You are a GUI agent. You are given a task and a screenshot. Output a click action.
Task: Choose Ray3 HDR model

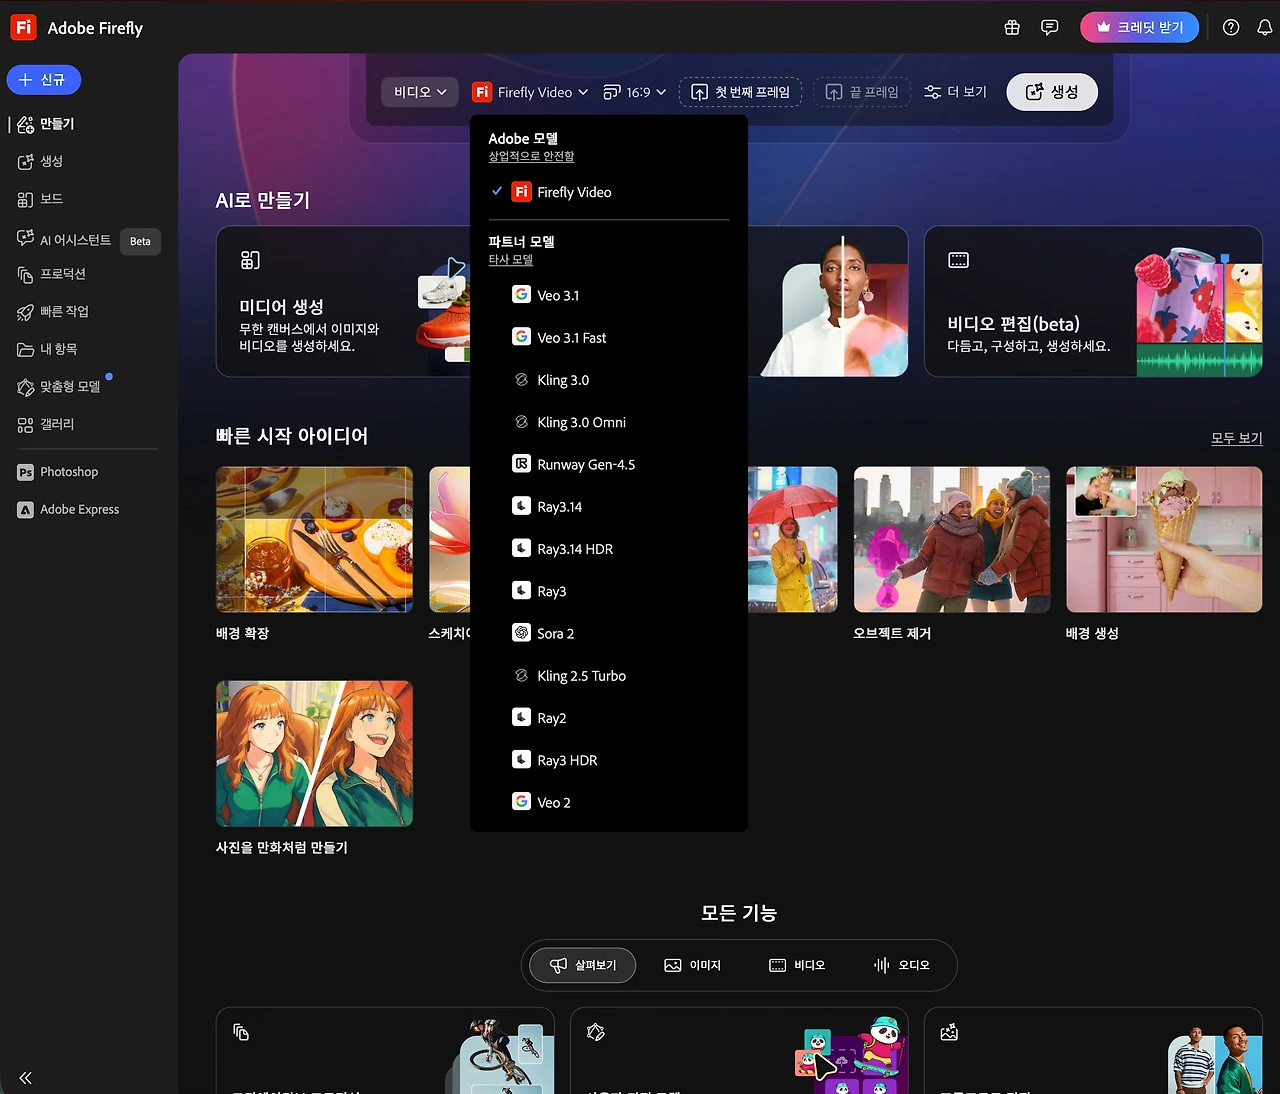click(609, 760)
